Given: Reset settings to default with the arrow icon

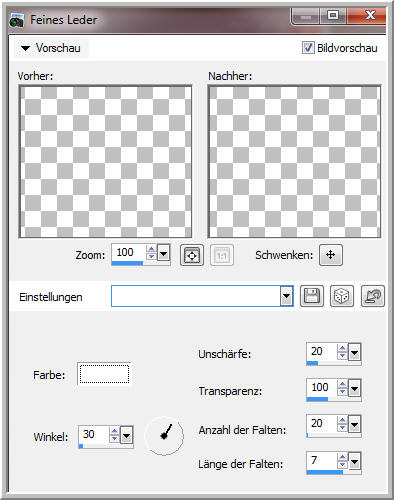Looking at the screenshot, I should coord(373,296).
